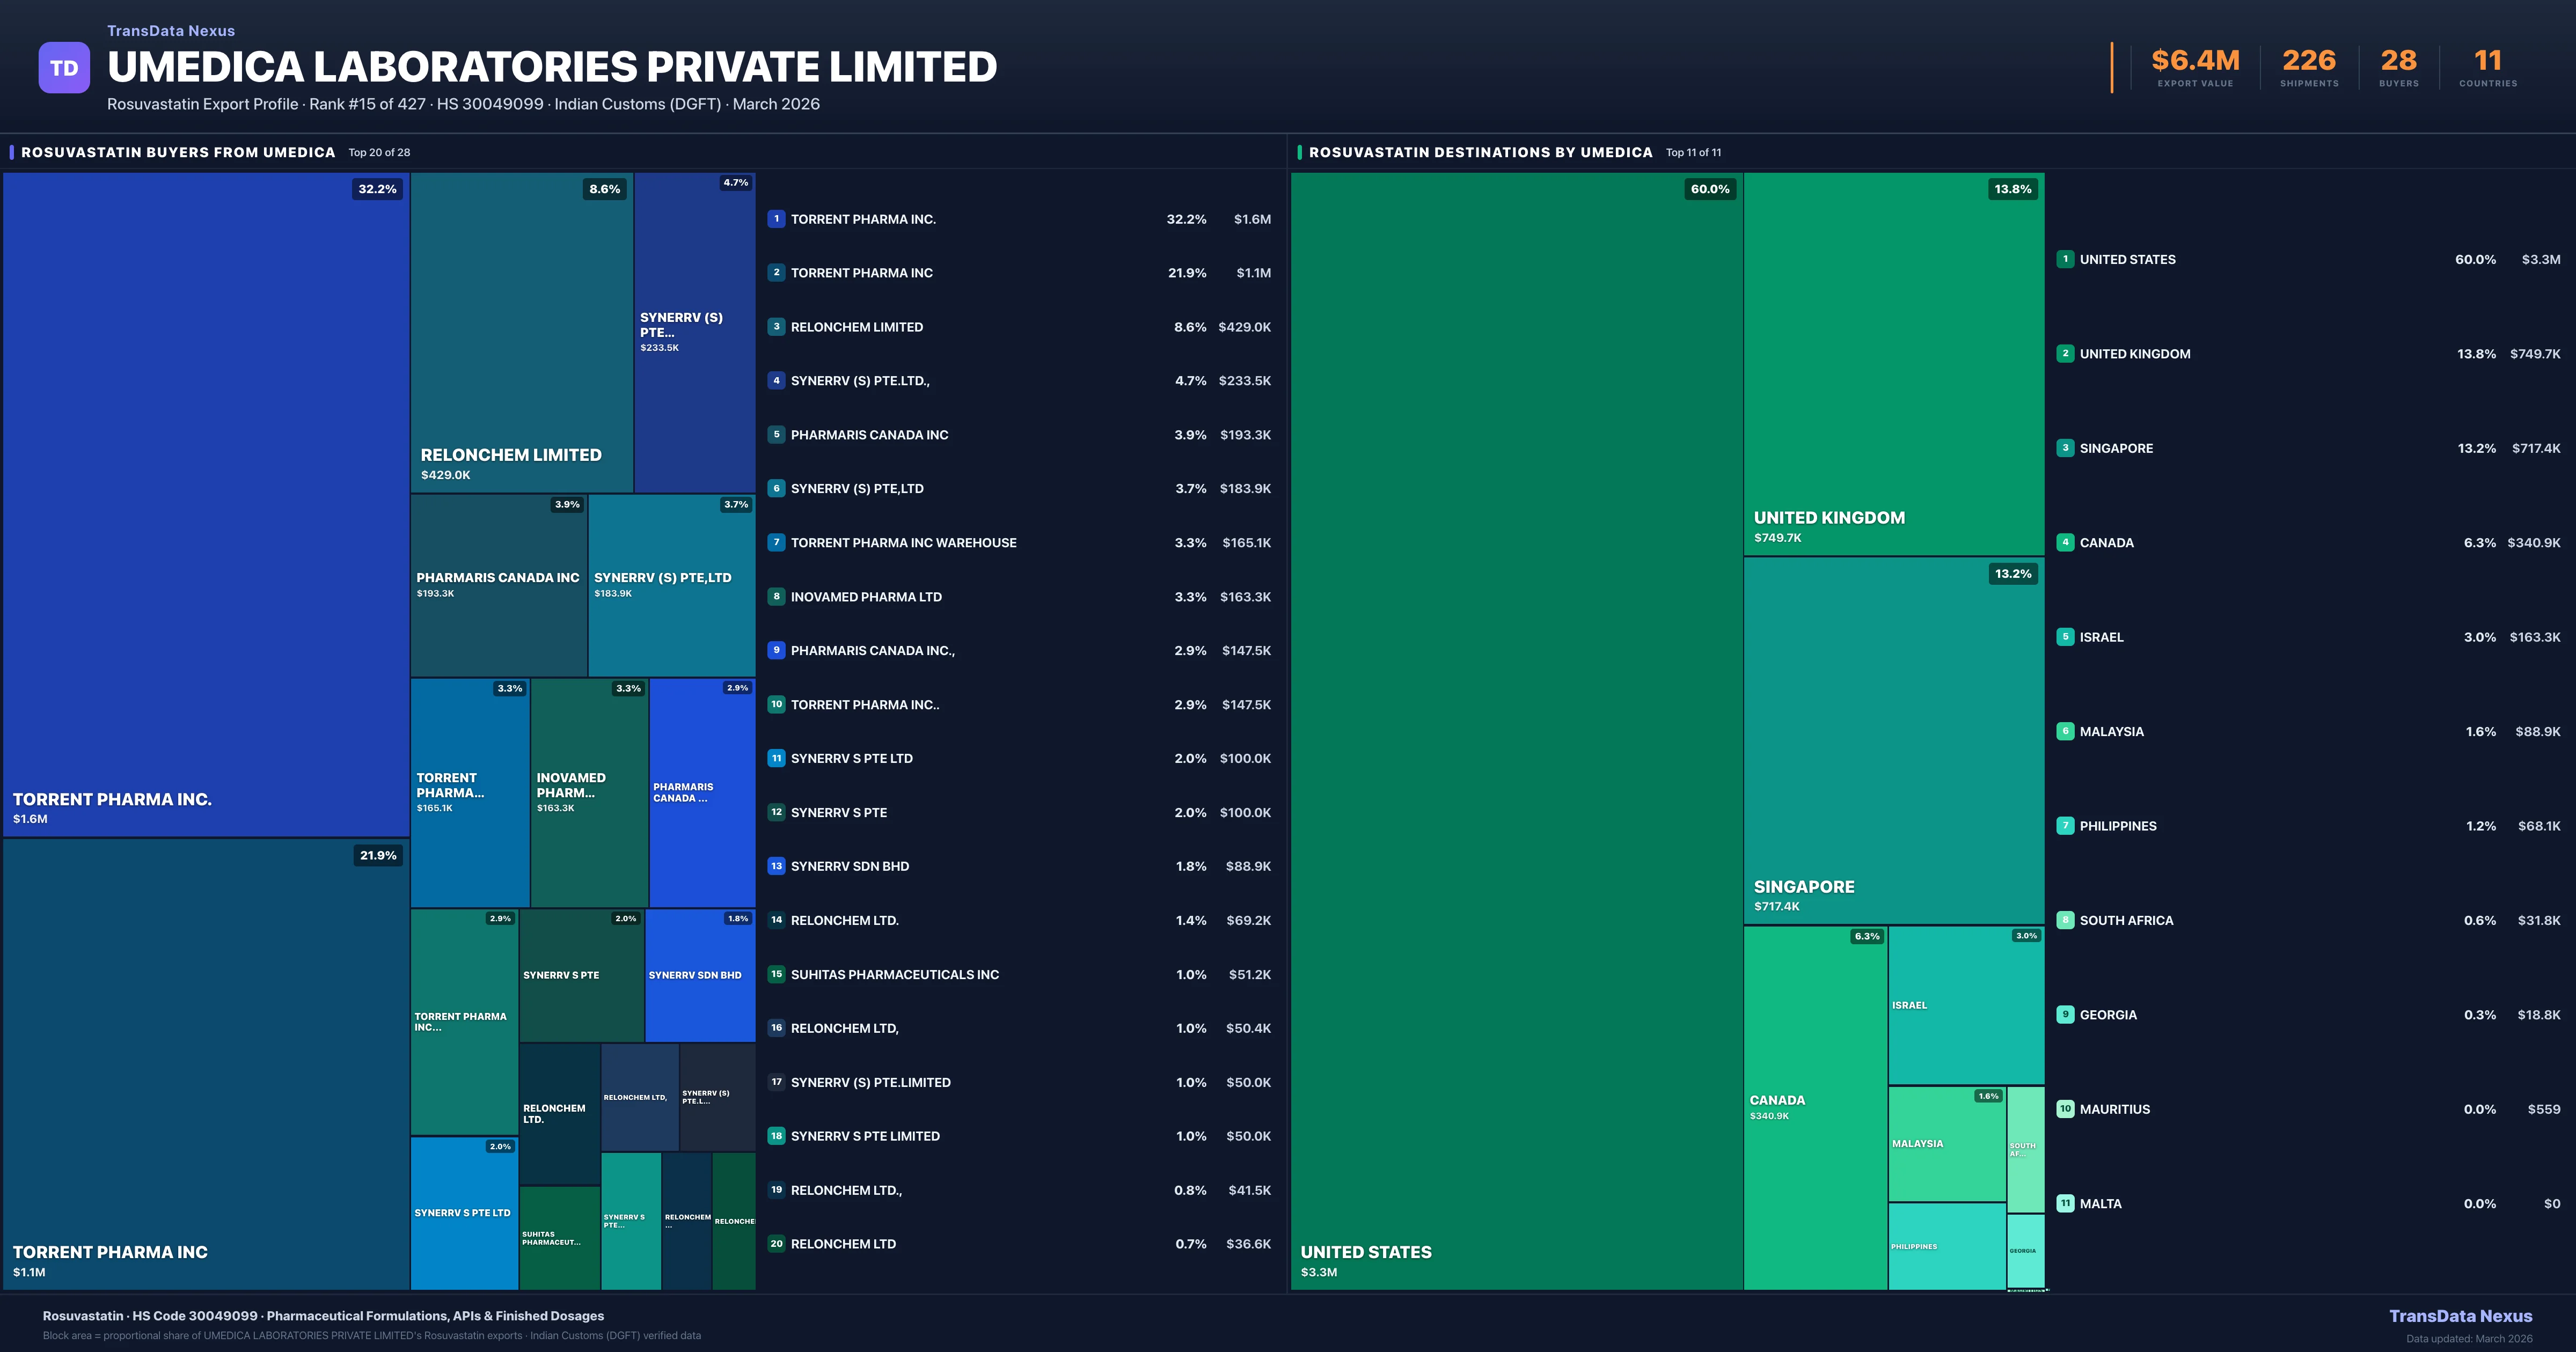
Task: Click rank badge 4 beside CANADA
Action: coord(2065,542)
